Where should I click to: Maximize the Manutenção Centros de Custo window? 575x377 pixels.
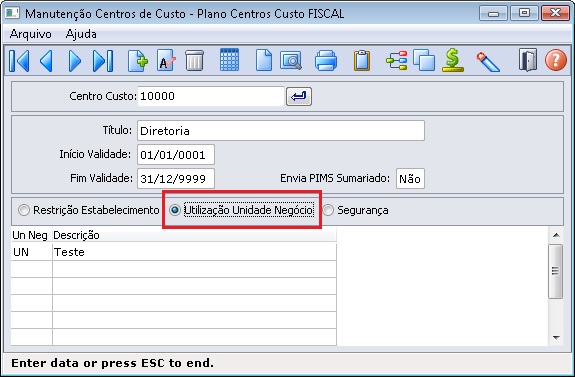point(524,13)
